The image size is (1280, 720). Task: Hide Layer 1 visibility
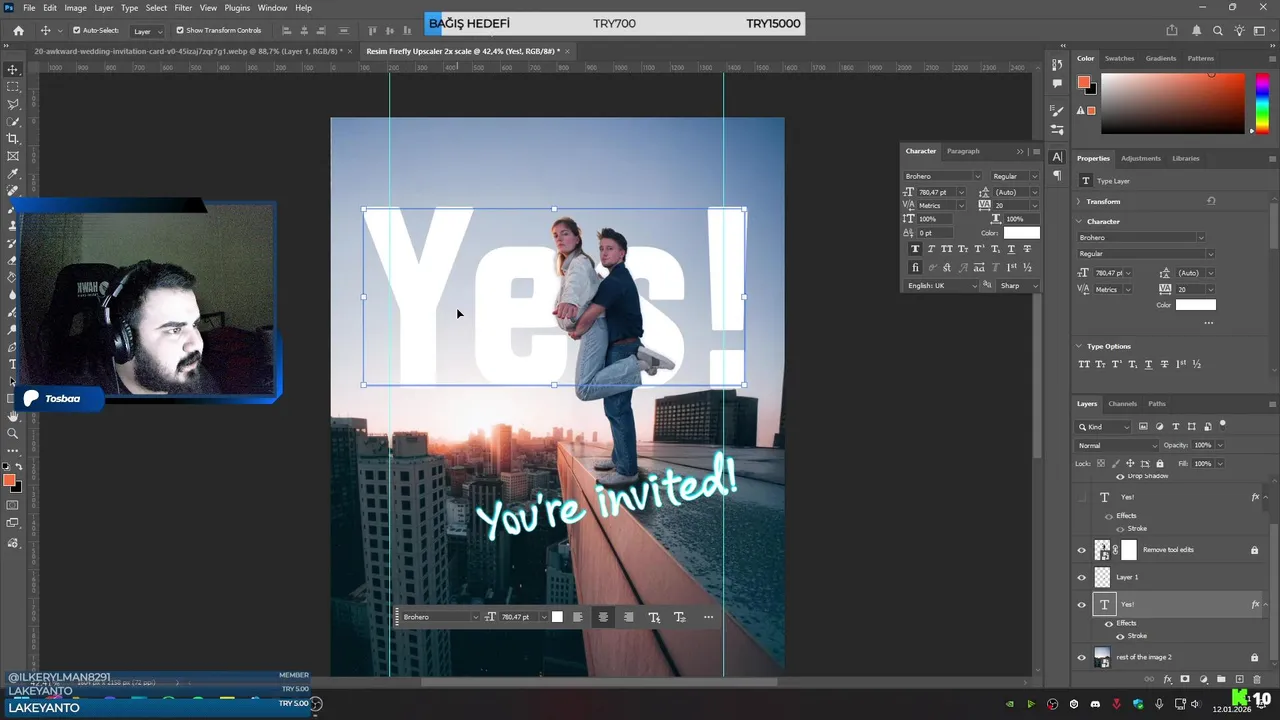(x=1081, y=578)
